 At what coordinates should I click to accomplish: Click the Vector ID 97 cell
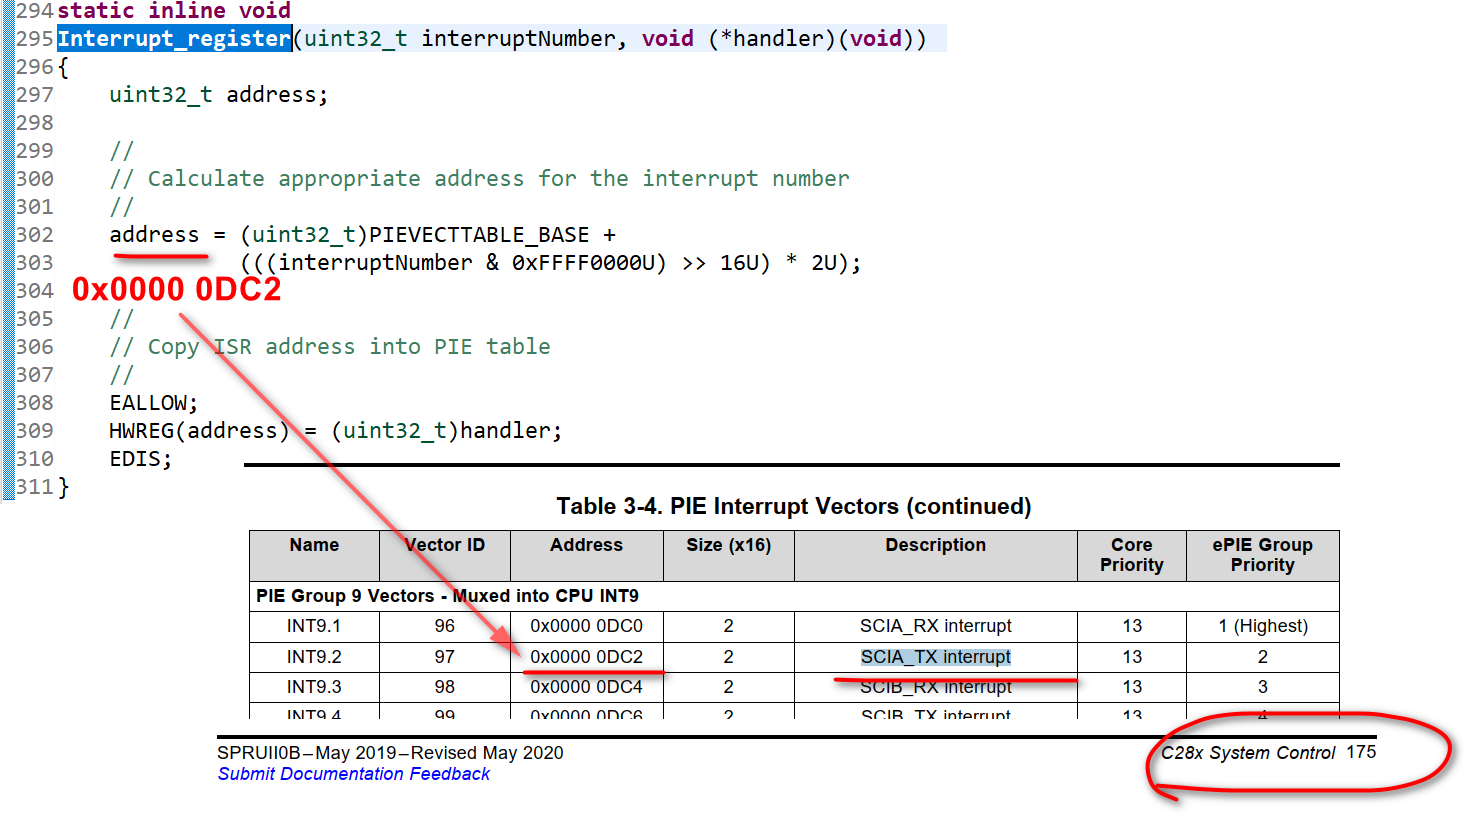[445, 657]
